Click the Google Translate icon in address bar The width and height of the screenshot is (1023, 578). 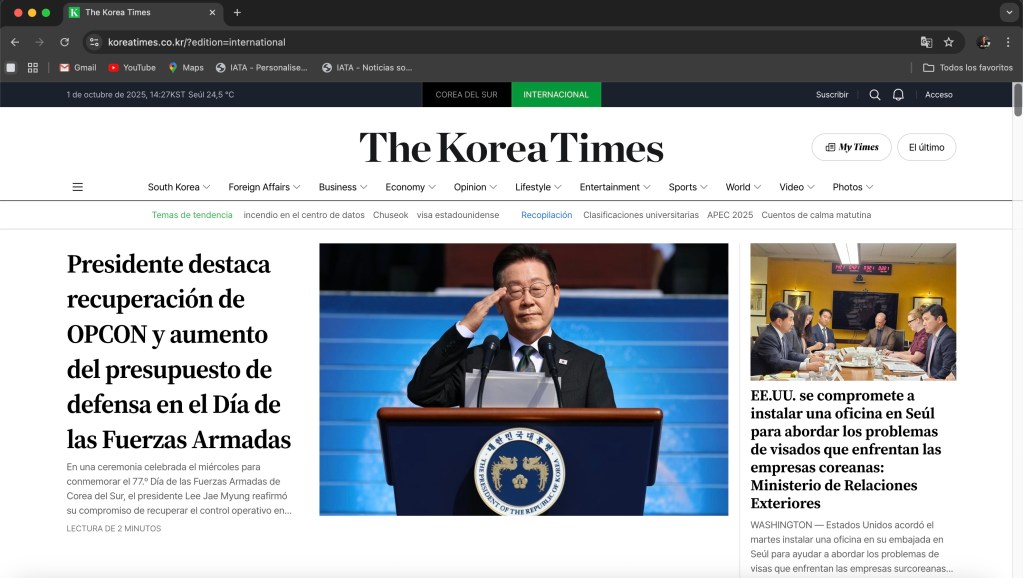pos(926,42)
